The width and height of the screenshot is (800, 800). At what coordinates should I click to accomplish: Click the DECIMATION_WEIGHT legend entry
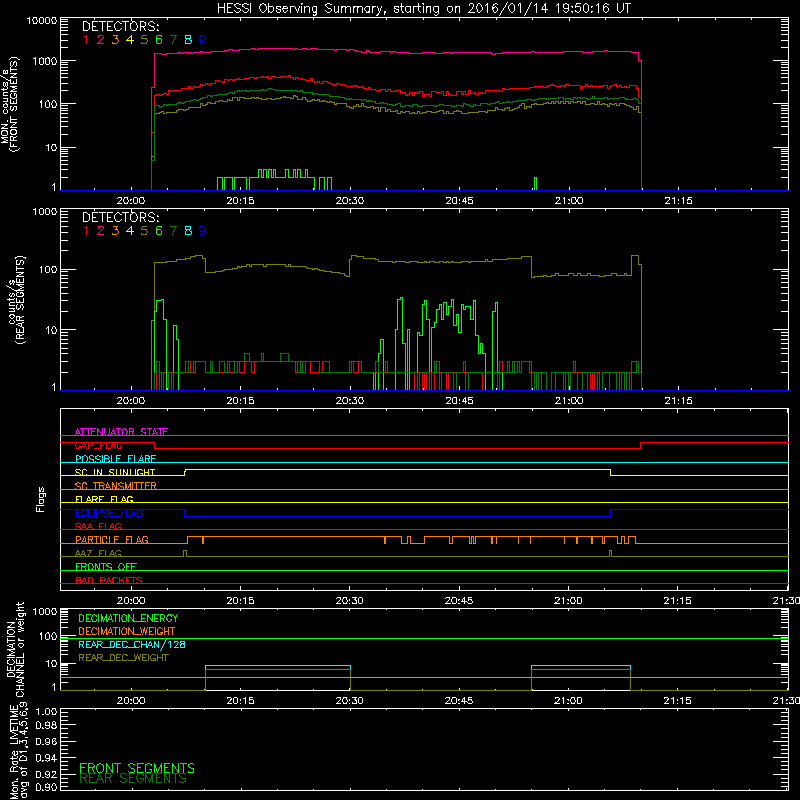127,632
